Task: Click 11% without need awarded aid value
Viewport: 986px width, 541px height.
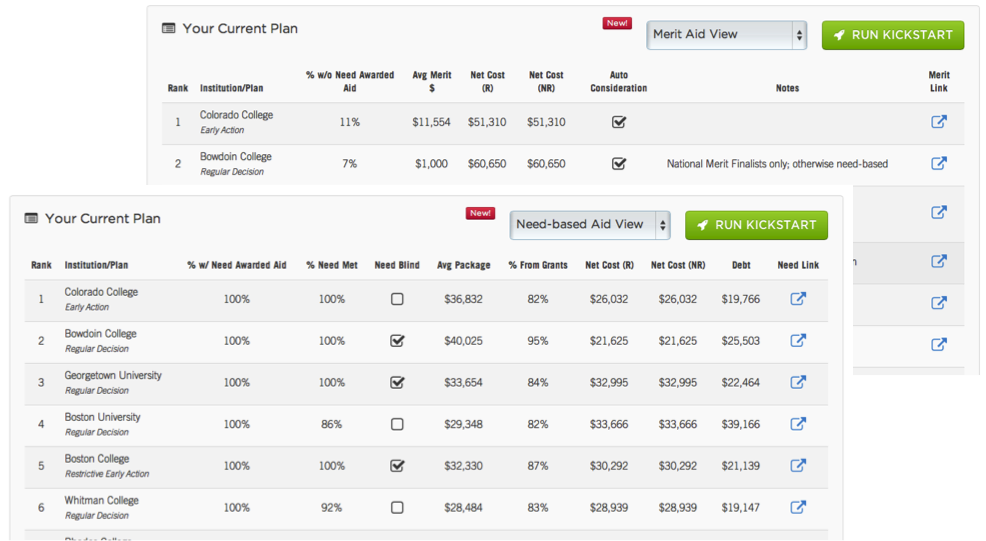Action: [350, 122]
